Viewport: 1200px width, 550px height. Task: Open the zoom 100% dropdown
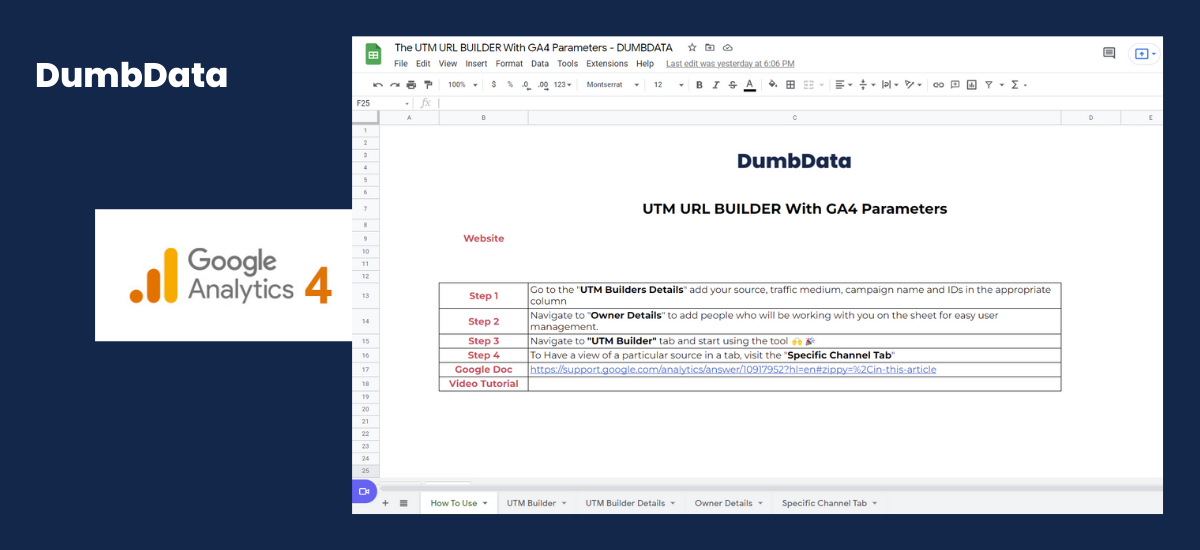[x=462, y=85]
